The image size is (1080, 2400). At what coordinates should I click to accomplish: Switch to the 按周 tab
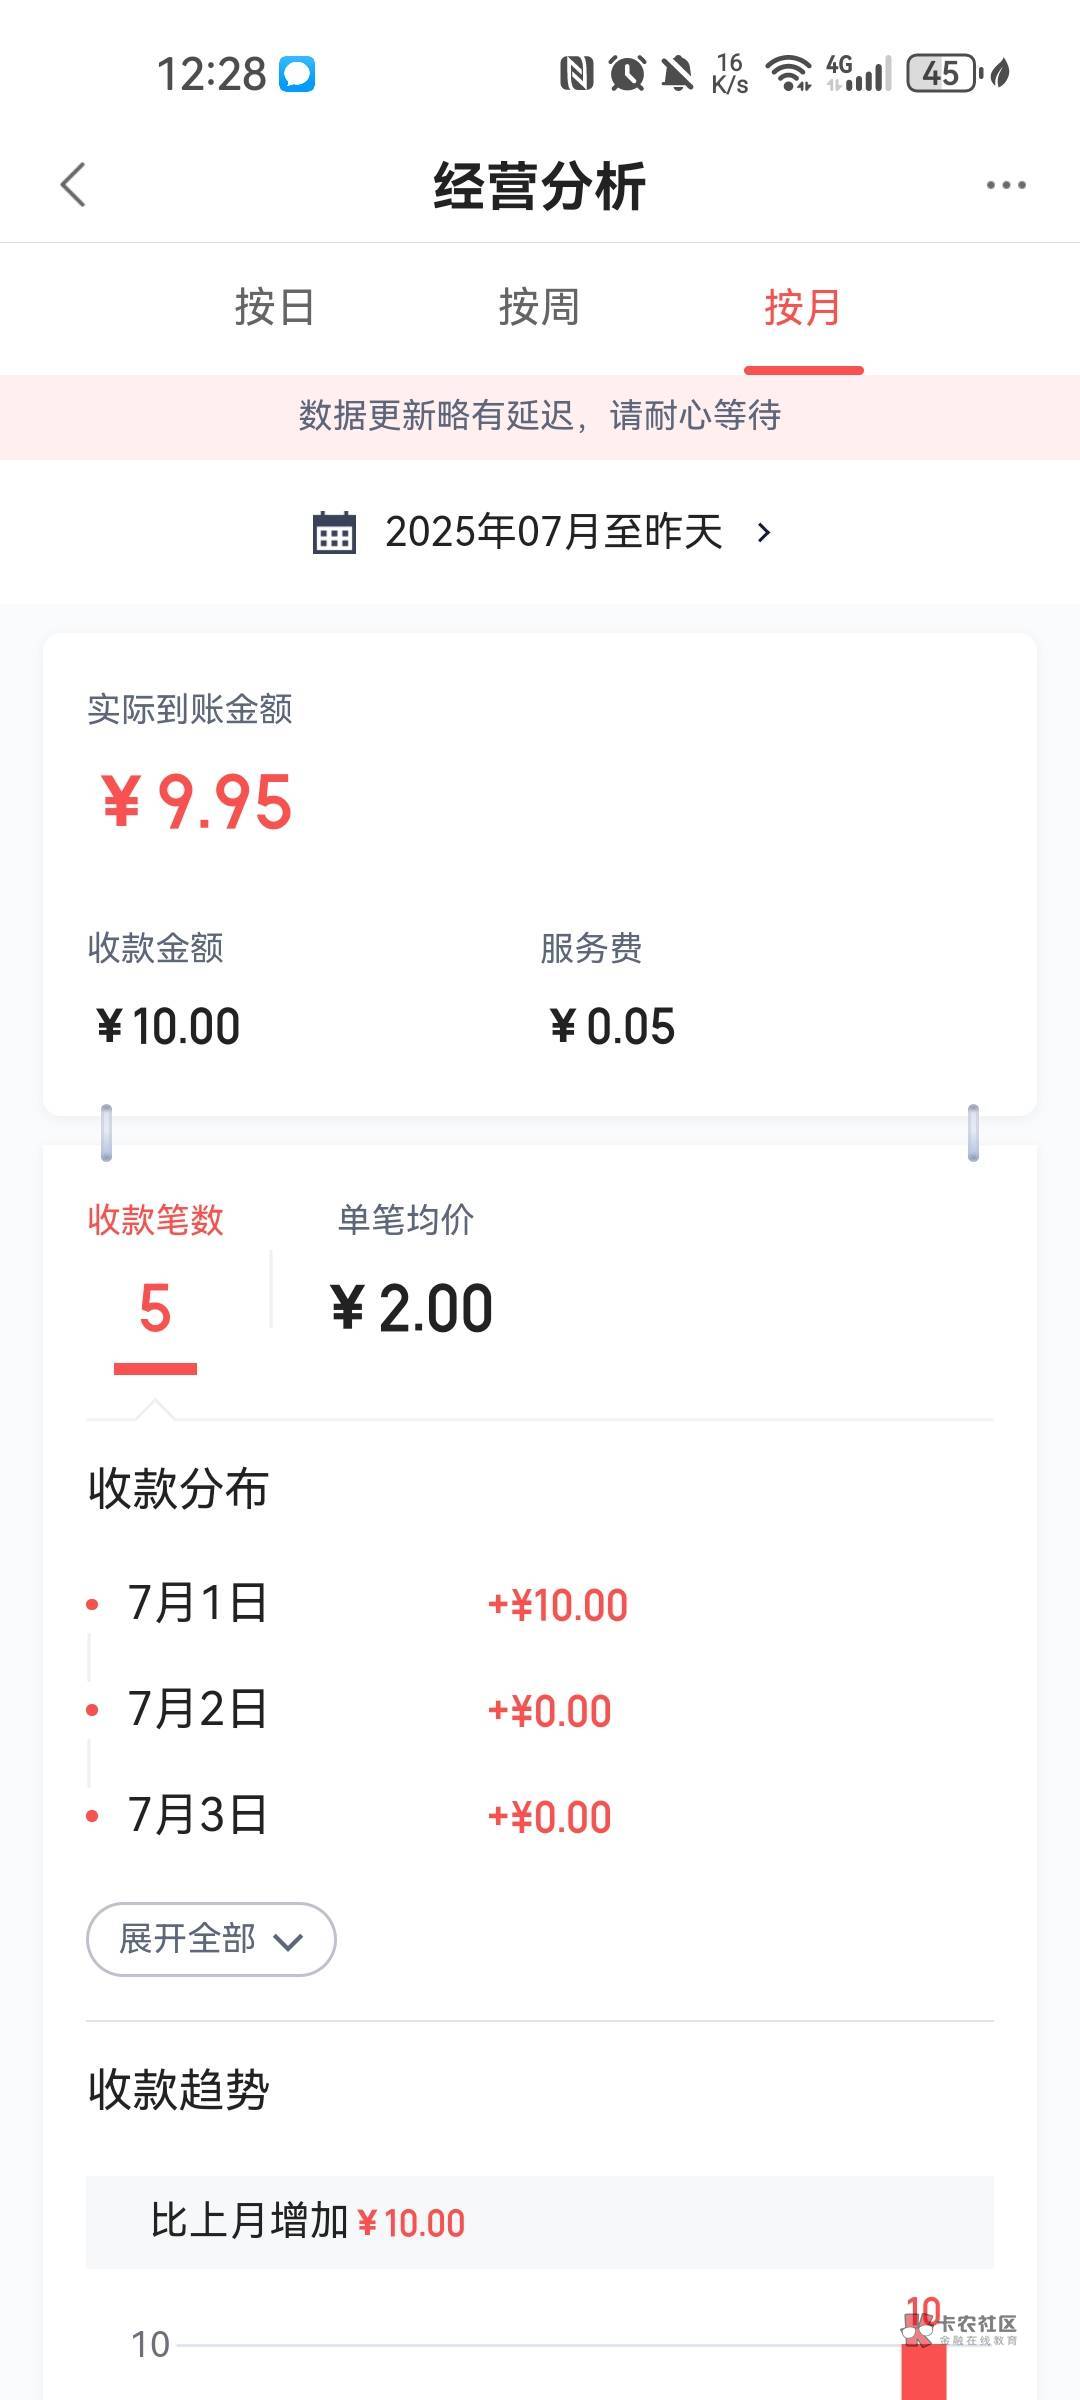[x=539, y=307]
